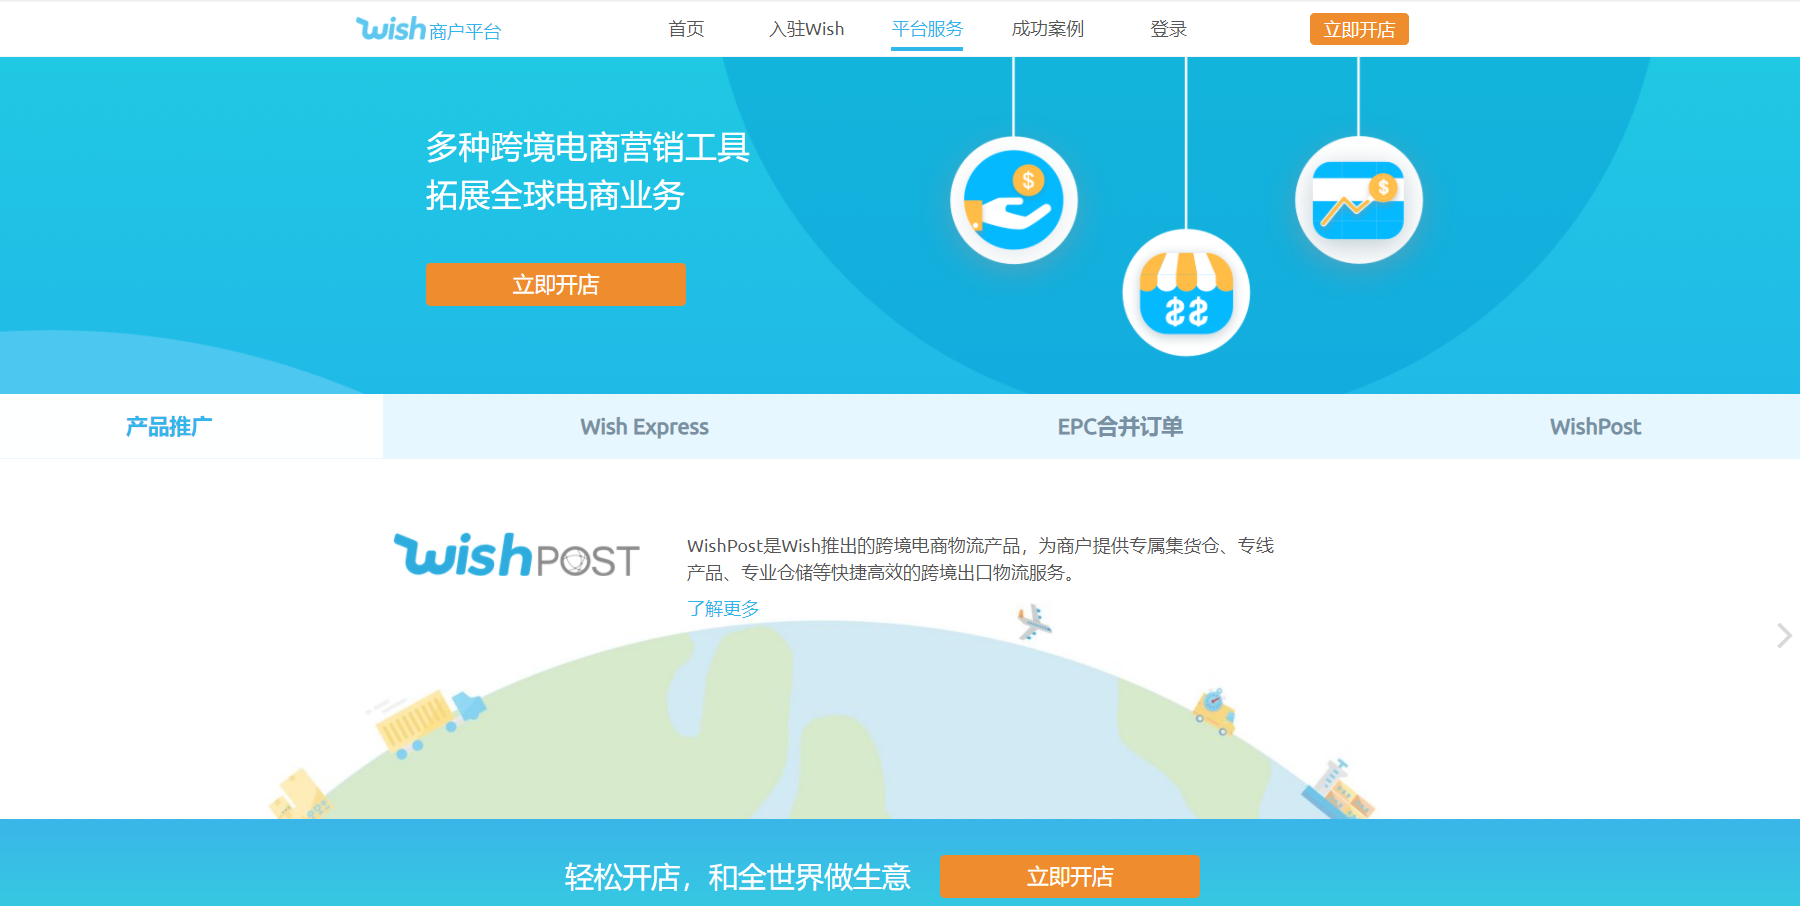Switch to the EPC合并订单 tab

coord(1120,427)
